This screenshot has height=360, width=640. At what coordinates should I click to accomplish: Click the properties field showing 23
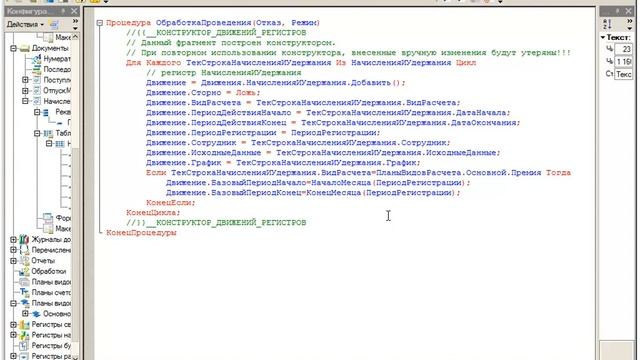tap(623, 49)
